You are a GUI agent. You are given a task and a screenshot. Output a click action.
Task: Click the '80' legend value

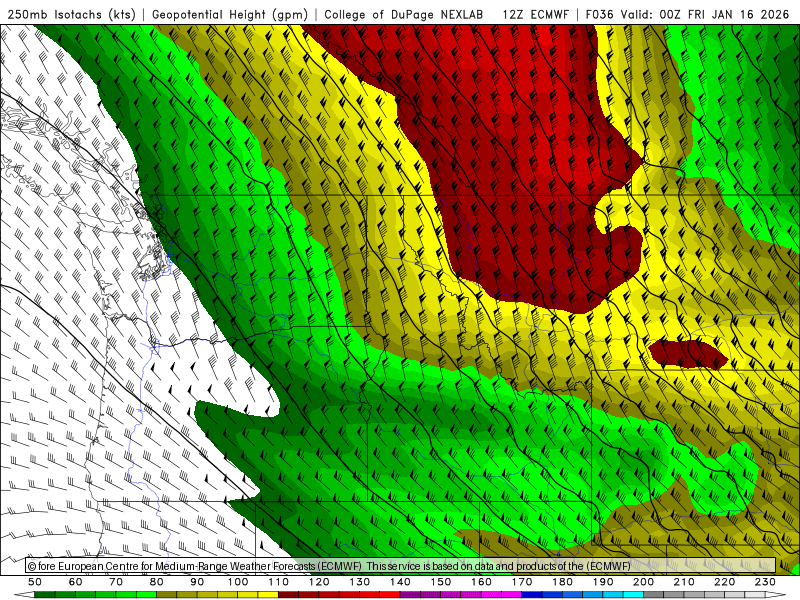pos(157,582)
